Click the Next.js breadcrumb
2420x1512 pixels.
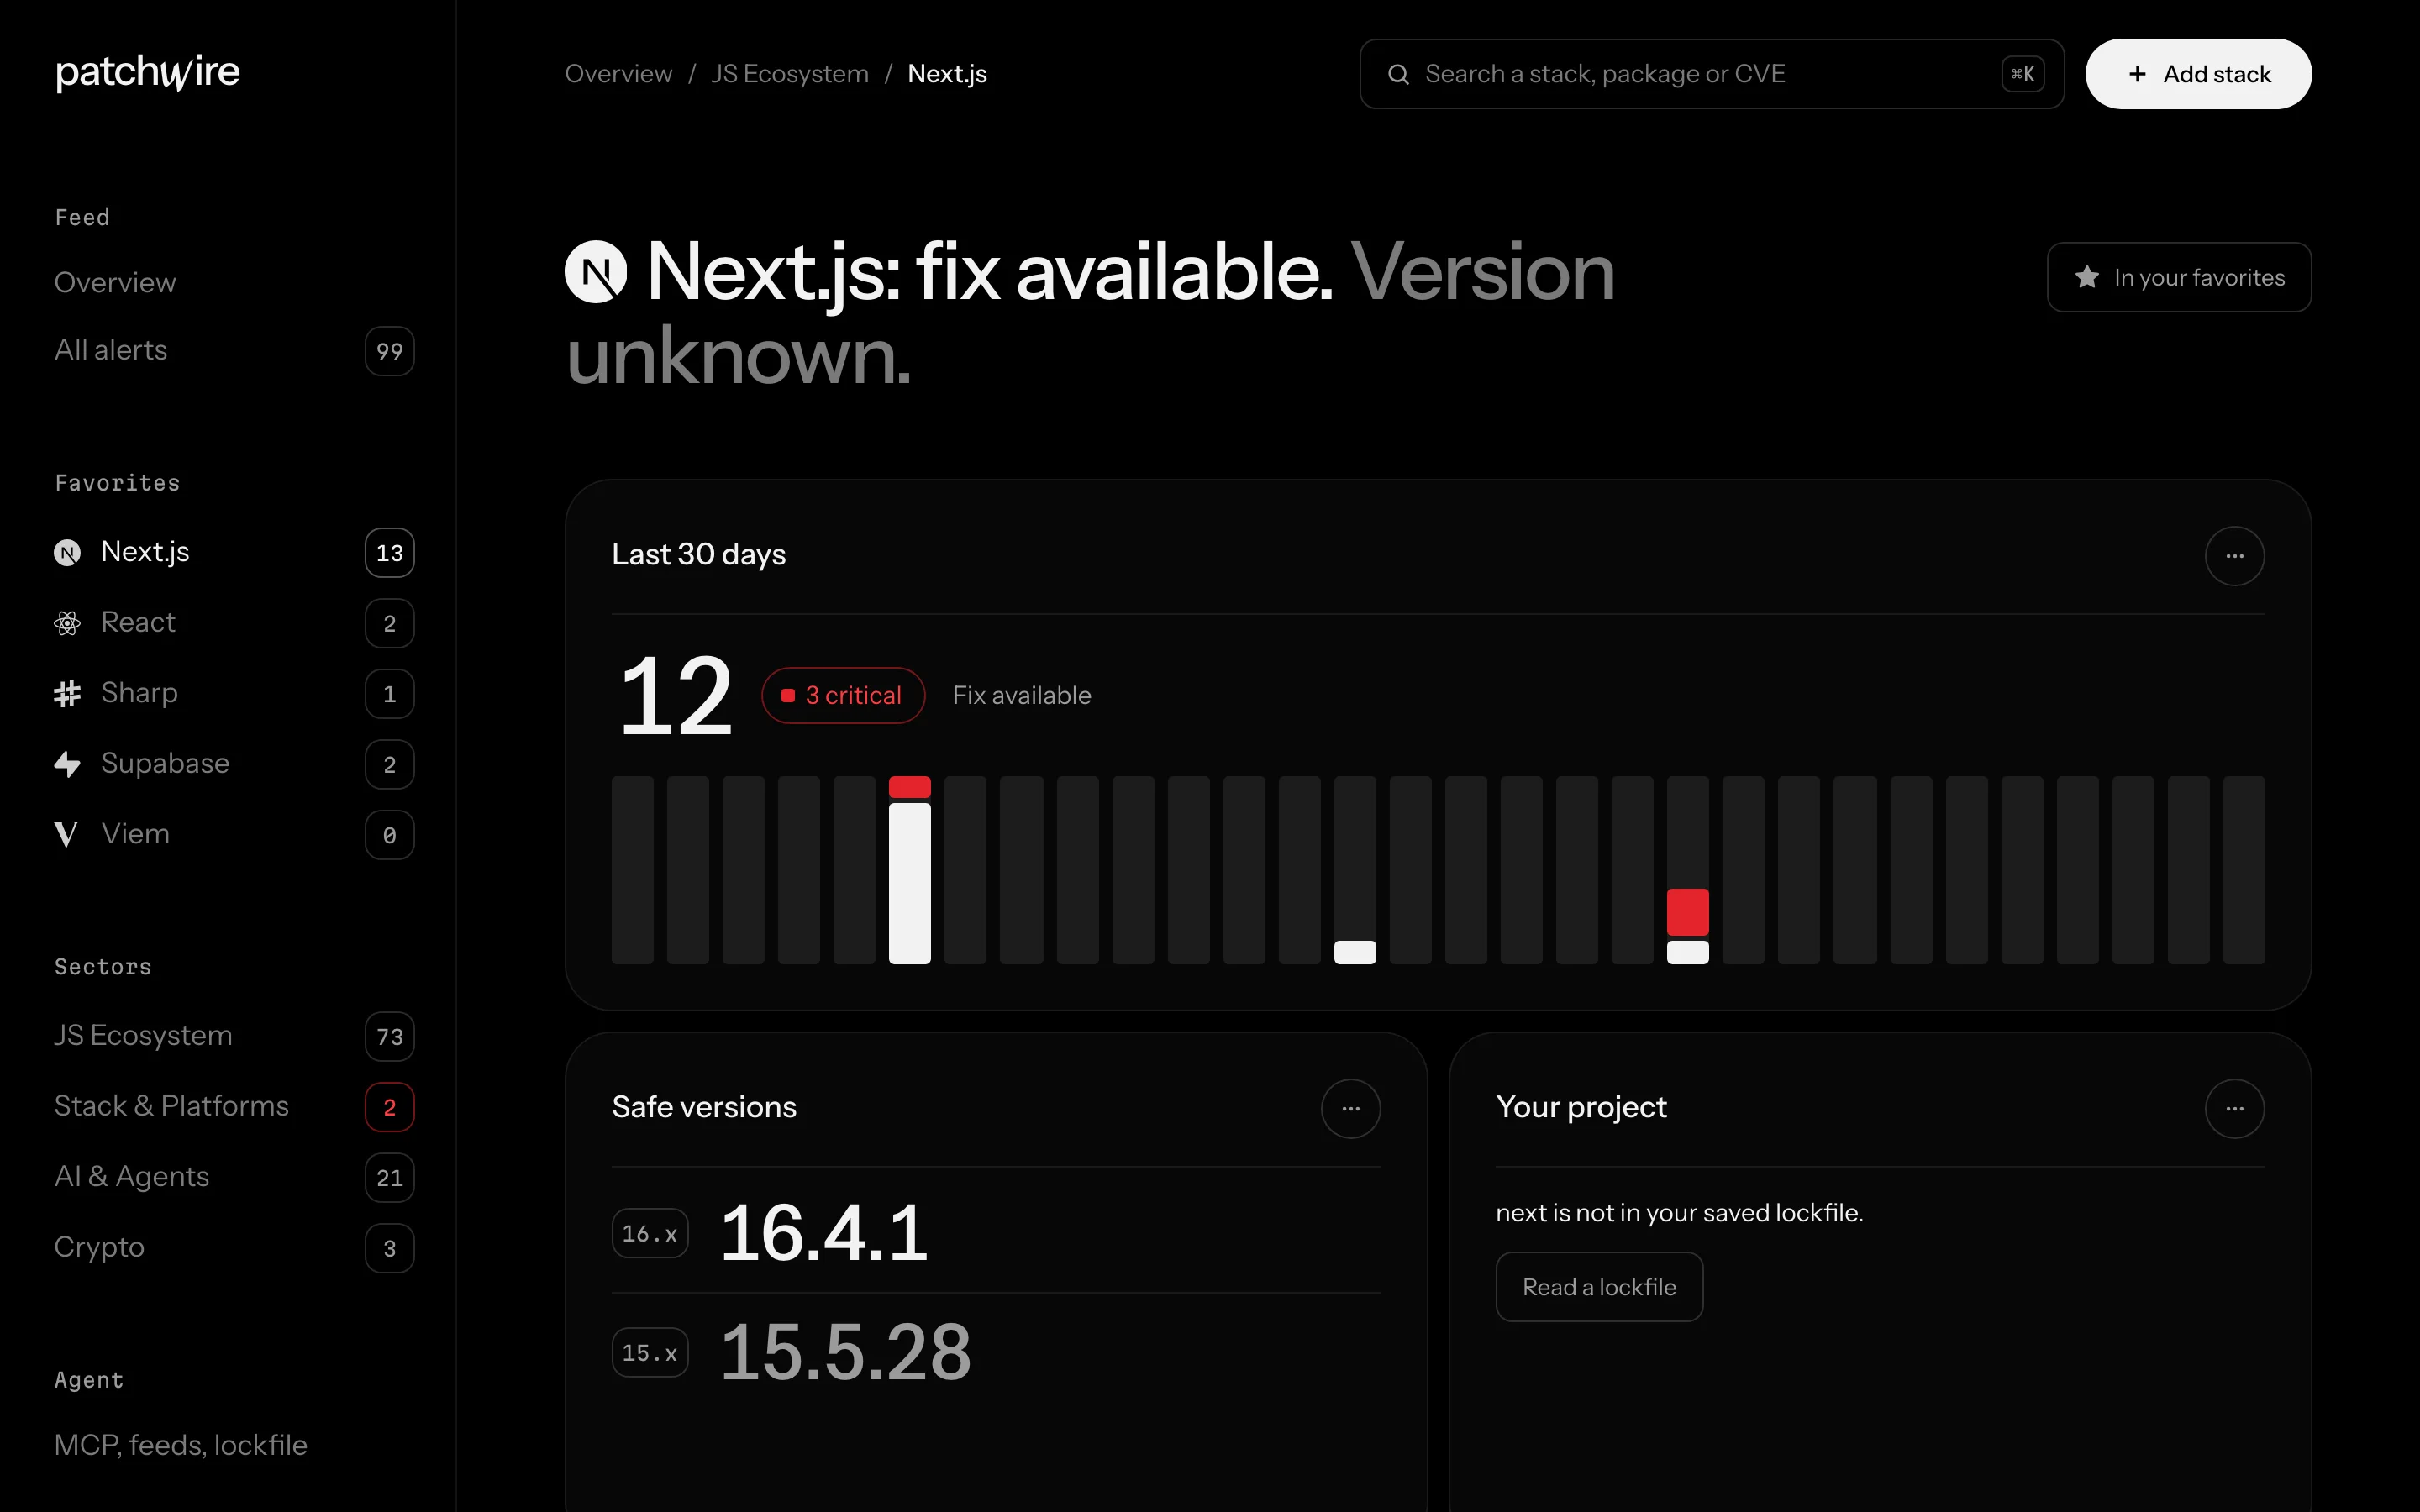pos(947,74)
